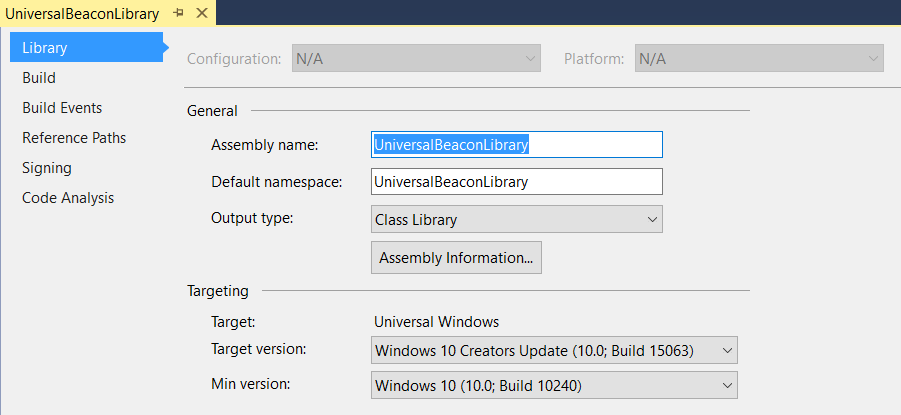901x415 pixels.
Task: Pin the UniversalBeaconLibrary document tab
Action: click(x=179, y=13)
